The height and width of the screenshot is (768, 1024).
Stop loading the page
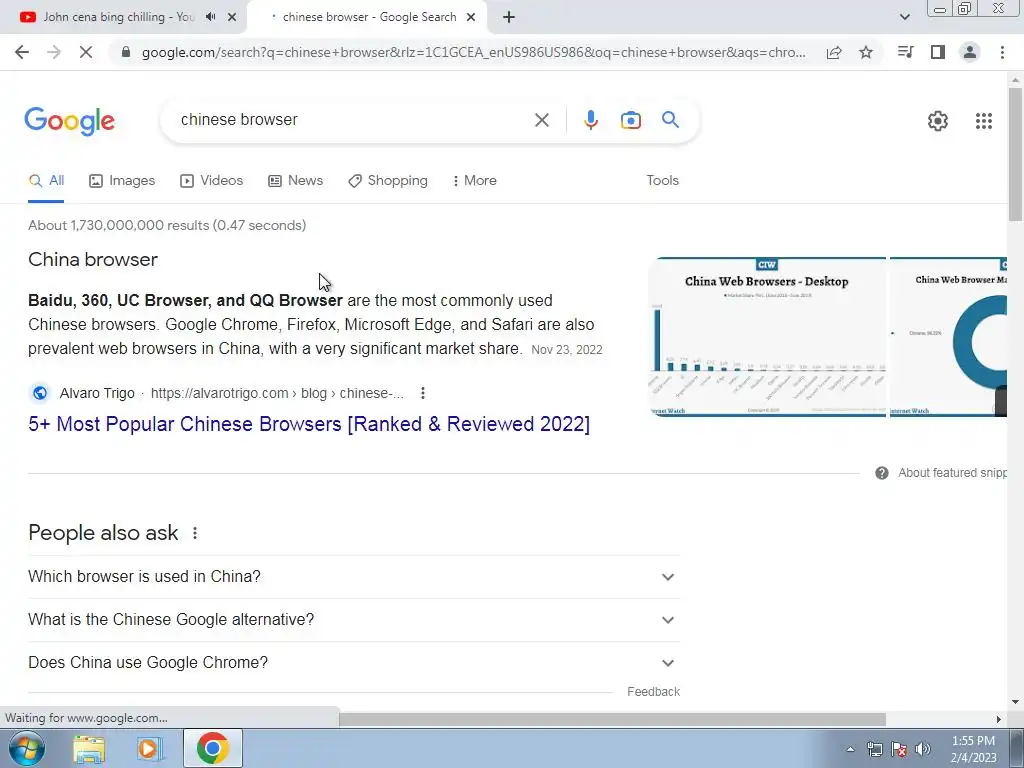[86, 52]
